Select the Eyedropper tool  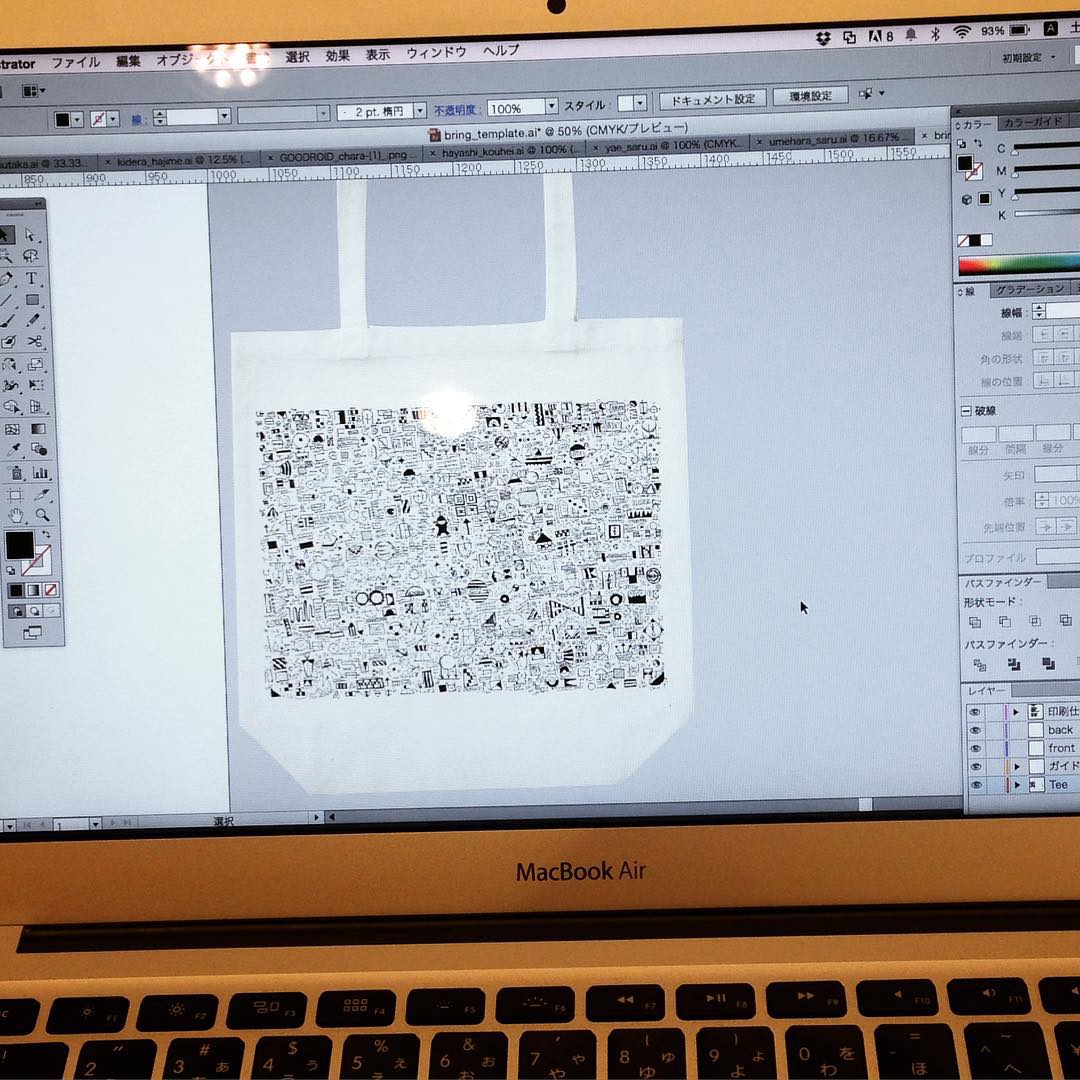pos(14,451)
